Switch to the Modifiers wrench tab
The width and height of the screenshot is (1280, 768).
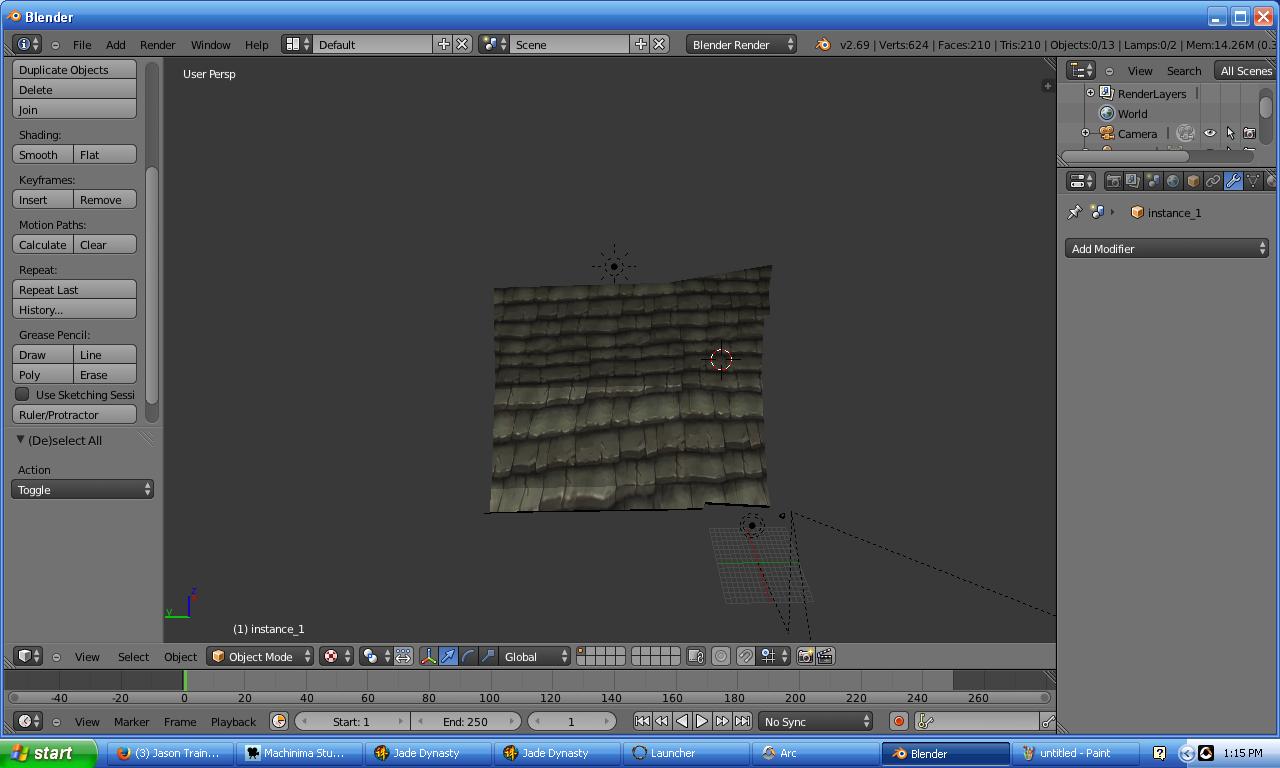tap(1234, 180)
